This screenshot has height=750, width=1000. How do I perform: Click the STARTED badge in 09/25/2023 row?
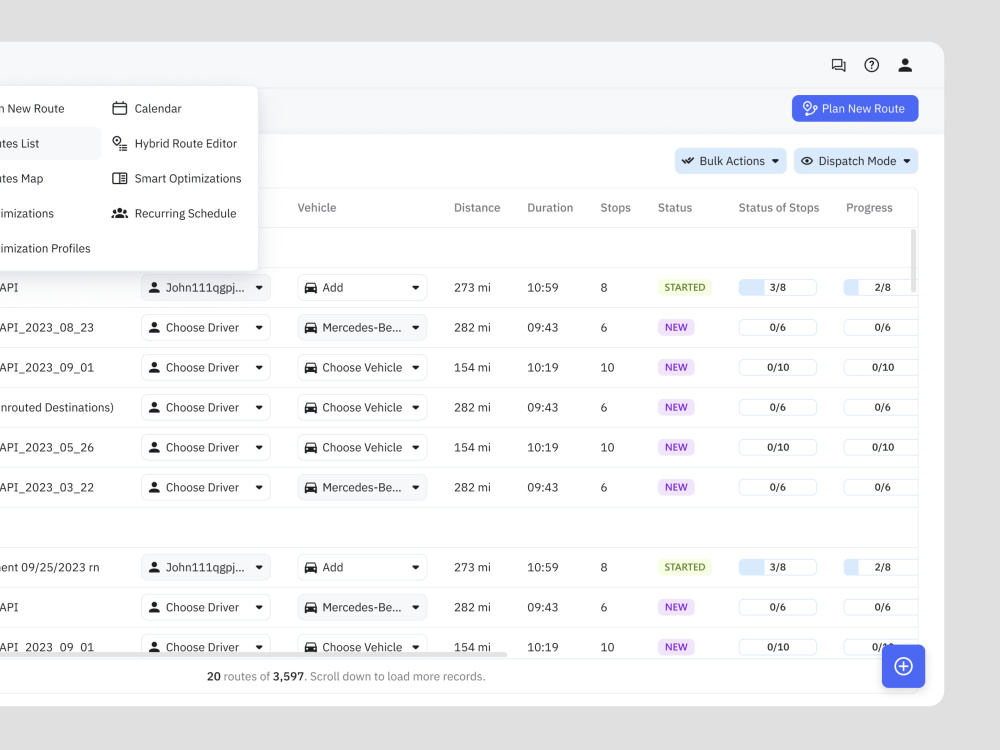click(x=684, y=568)
